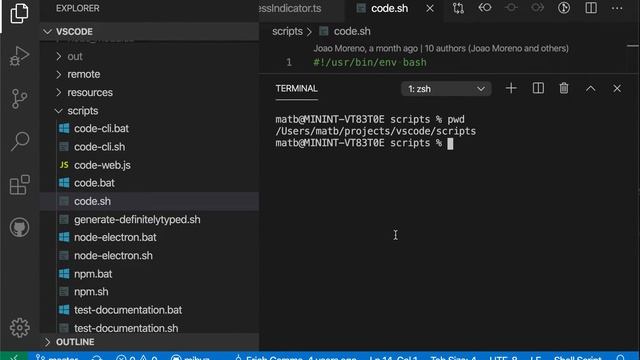Expand the remote folder

149,74
